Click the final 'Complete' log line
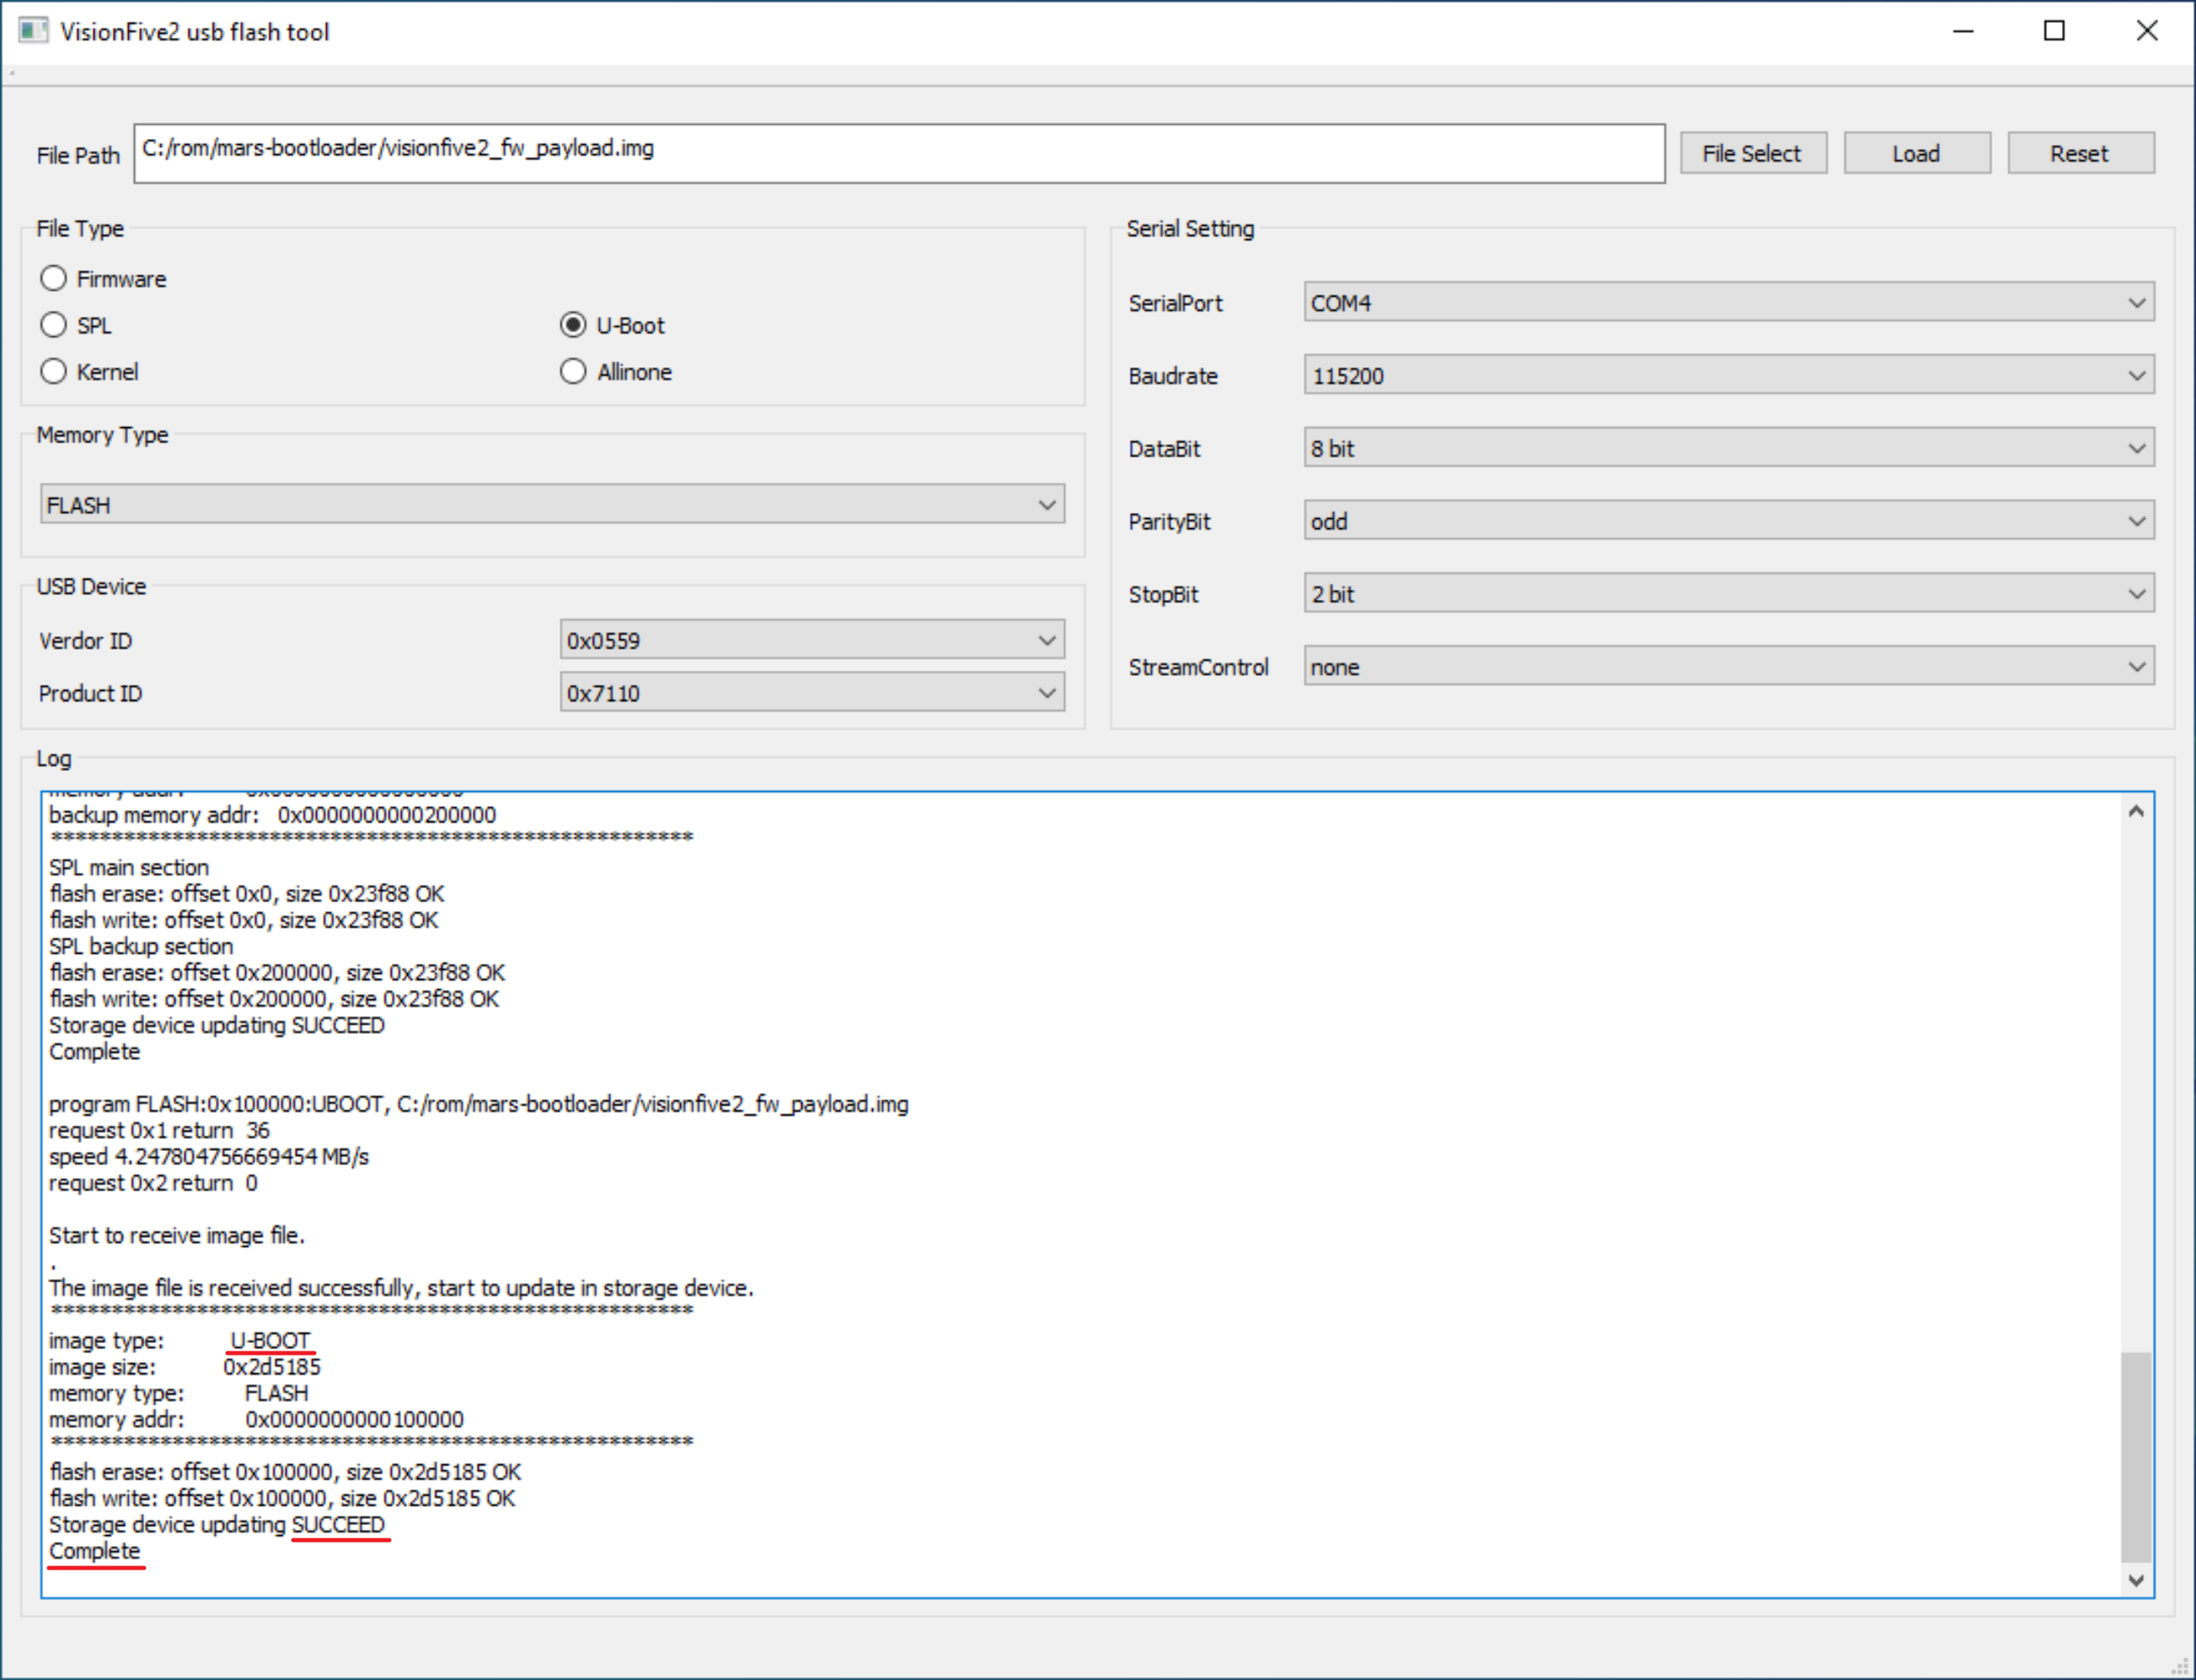This screenshot has width=2196, height=1680. pos(95,1550)
